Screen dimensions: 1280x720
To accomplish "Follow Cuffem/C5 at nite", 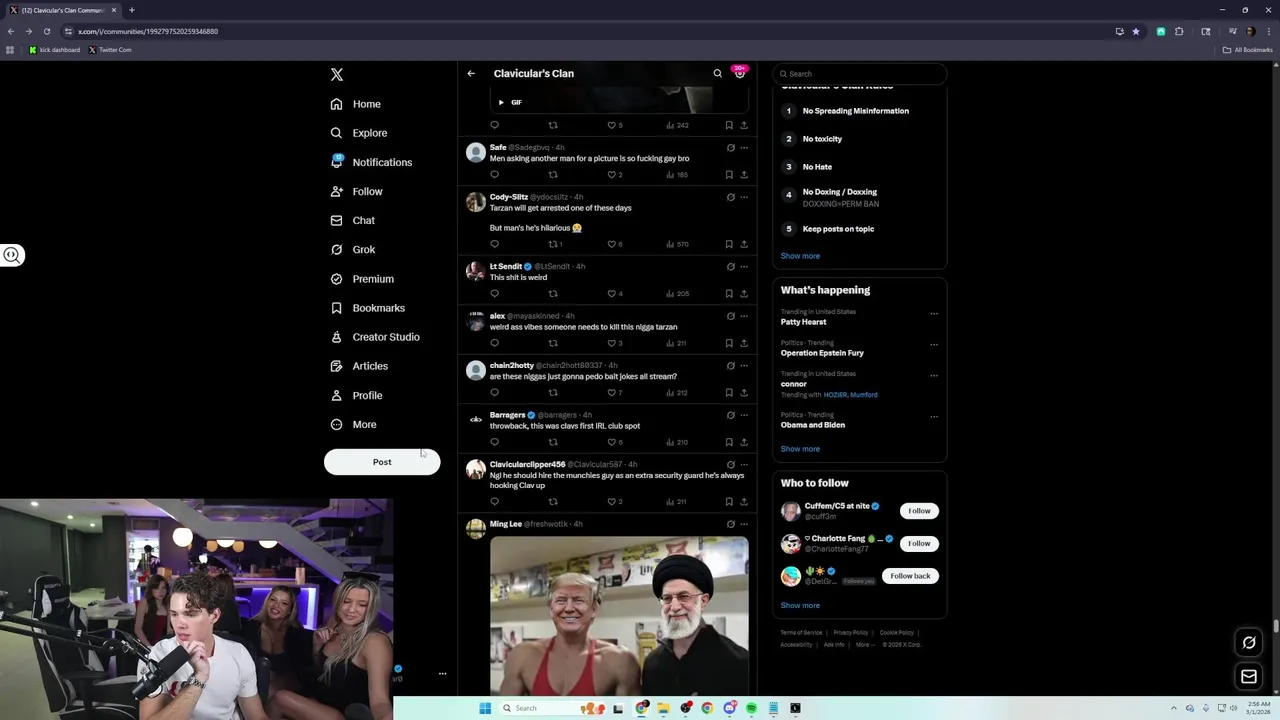I will 919,511.
